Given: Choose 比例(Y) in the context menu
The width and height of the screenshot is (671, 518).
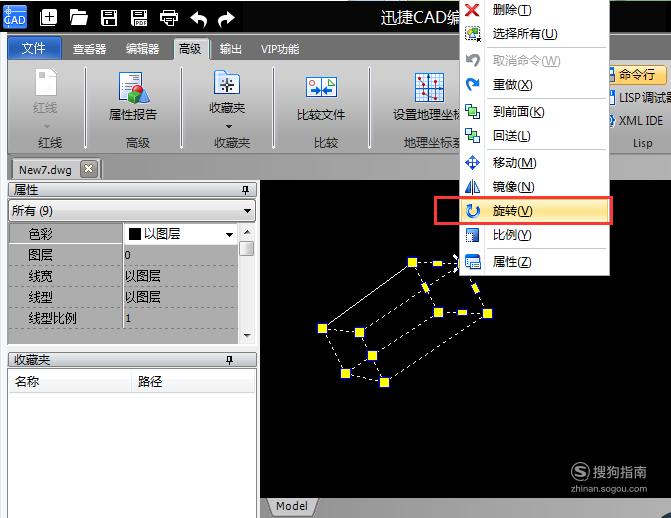Looking at the screenshot, I should pyautogui.click(x=534, y=235).
